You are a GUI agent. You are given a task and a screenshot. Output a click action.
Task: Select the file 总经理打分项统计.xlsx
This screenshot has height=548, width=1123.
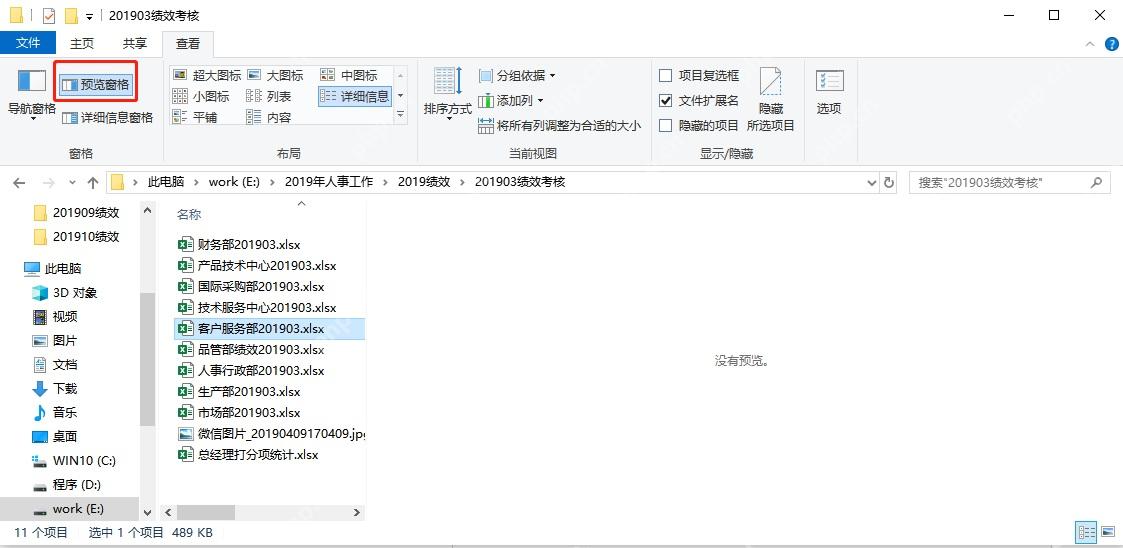248,454
